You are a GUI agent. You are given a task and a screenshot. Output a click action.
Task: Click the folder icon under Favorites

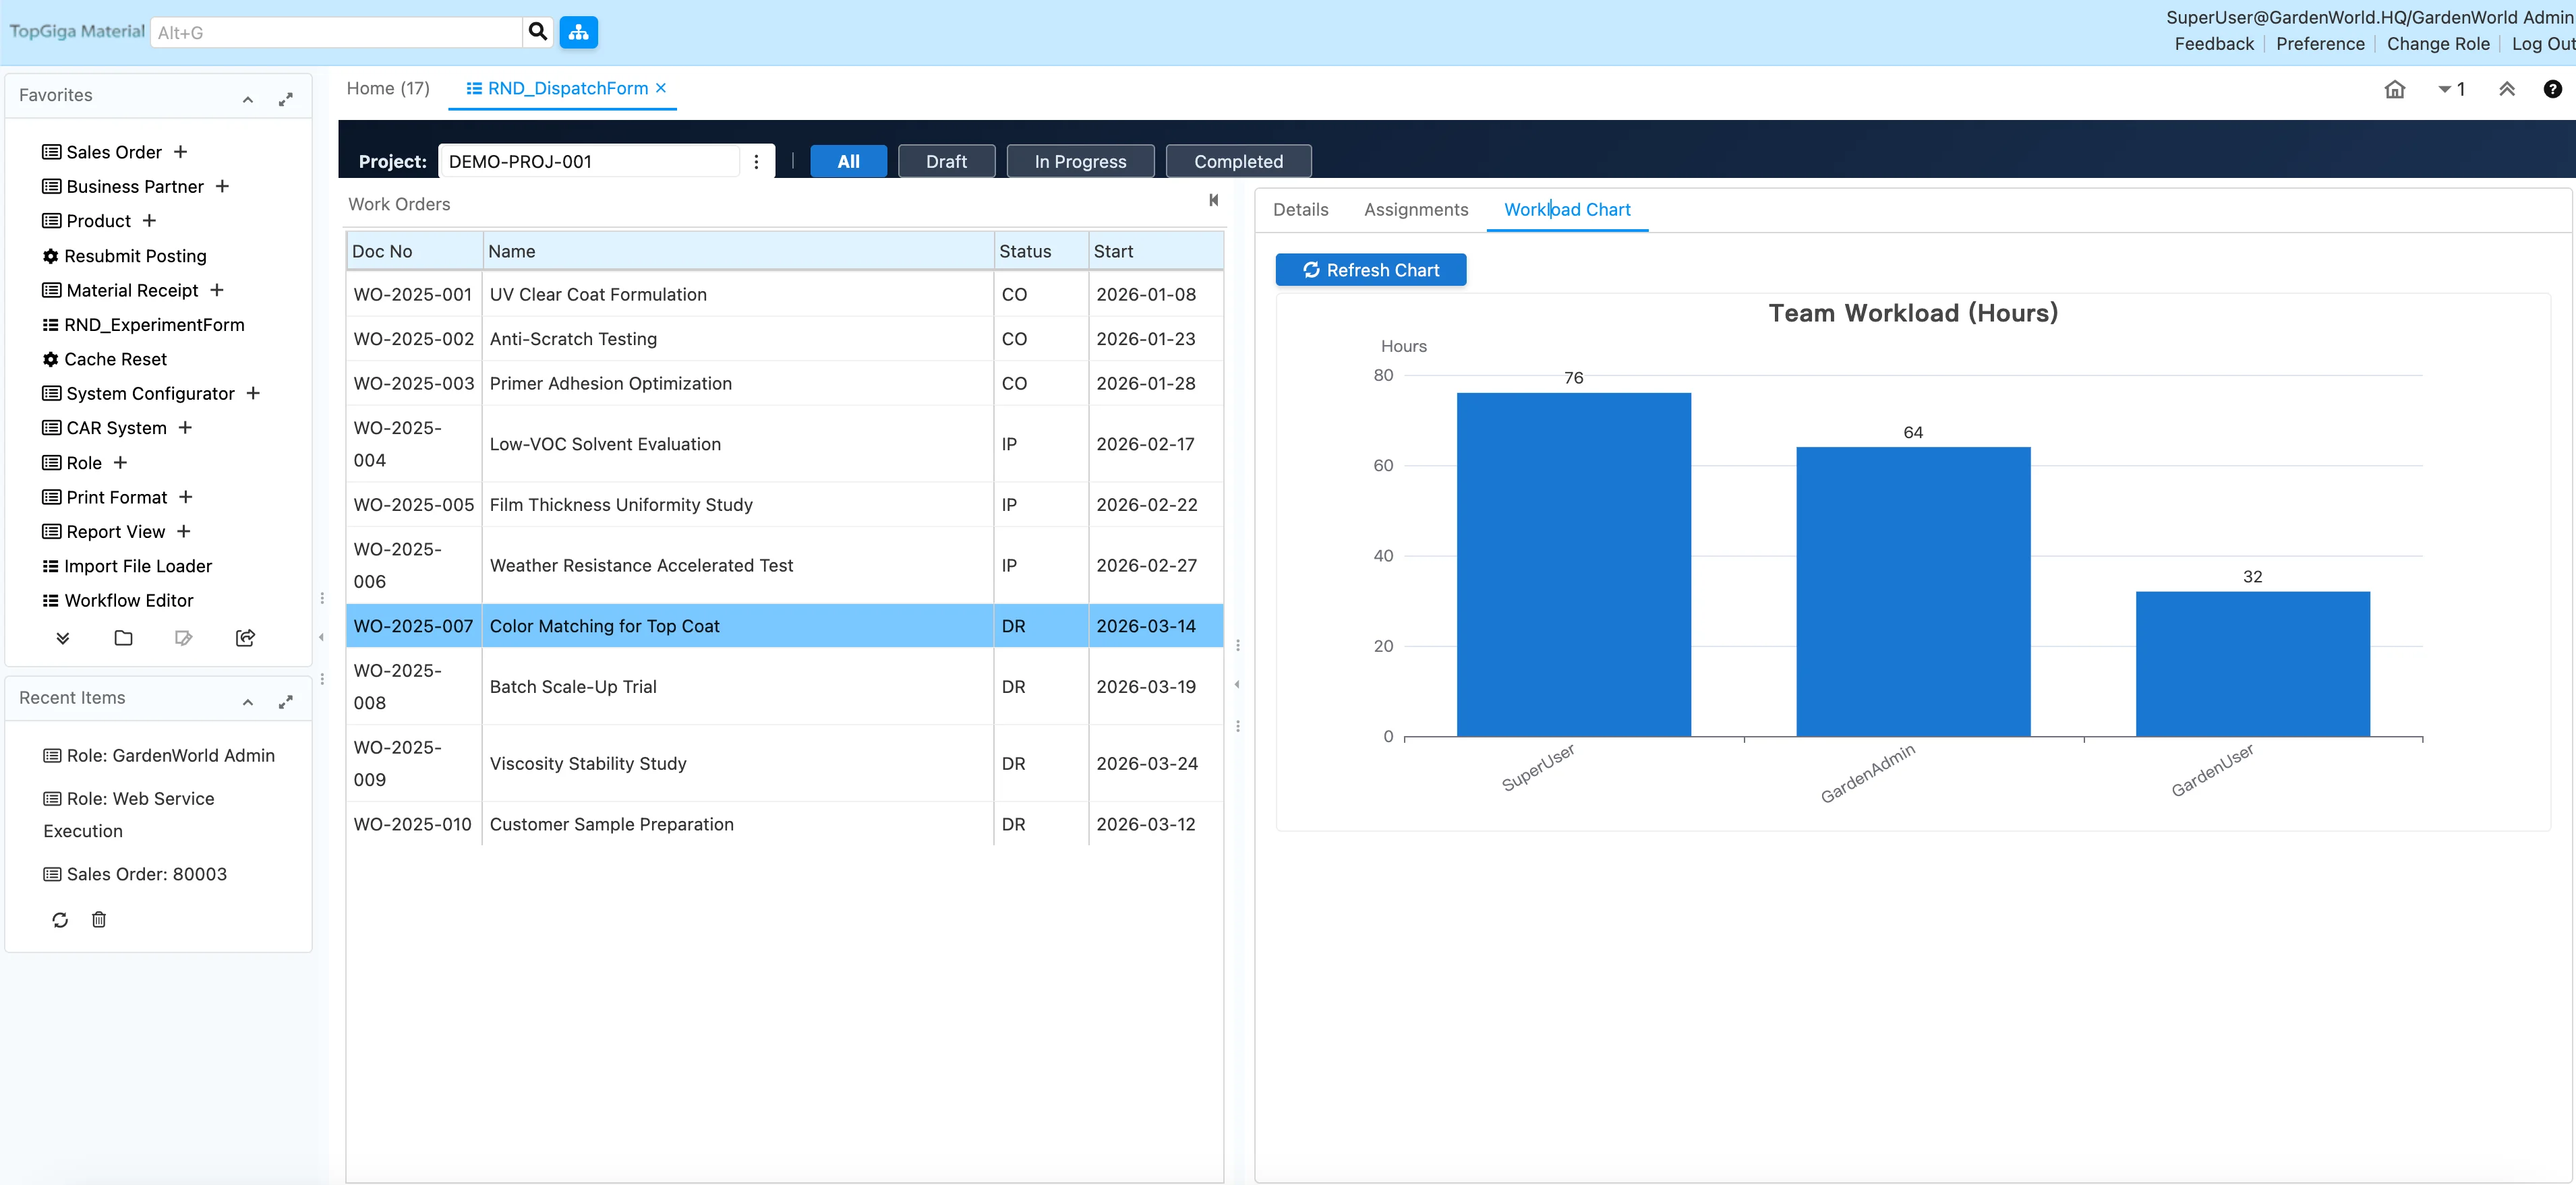(123, 638)
